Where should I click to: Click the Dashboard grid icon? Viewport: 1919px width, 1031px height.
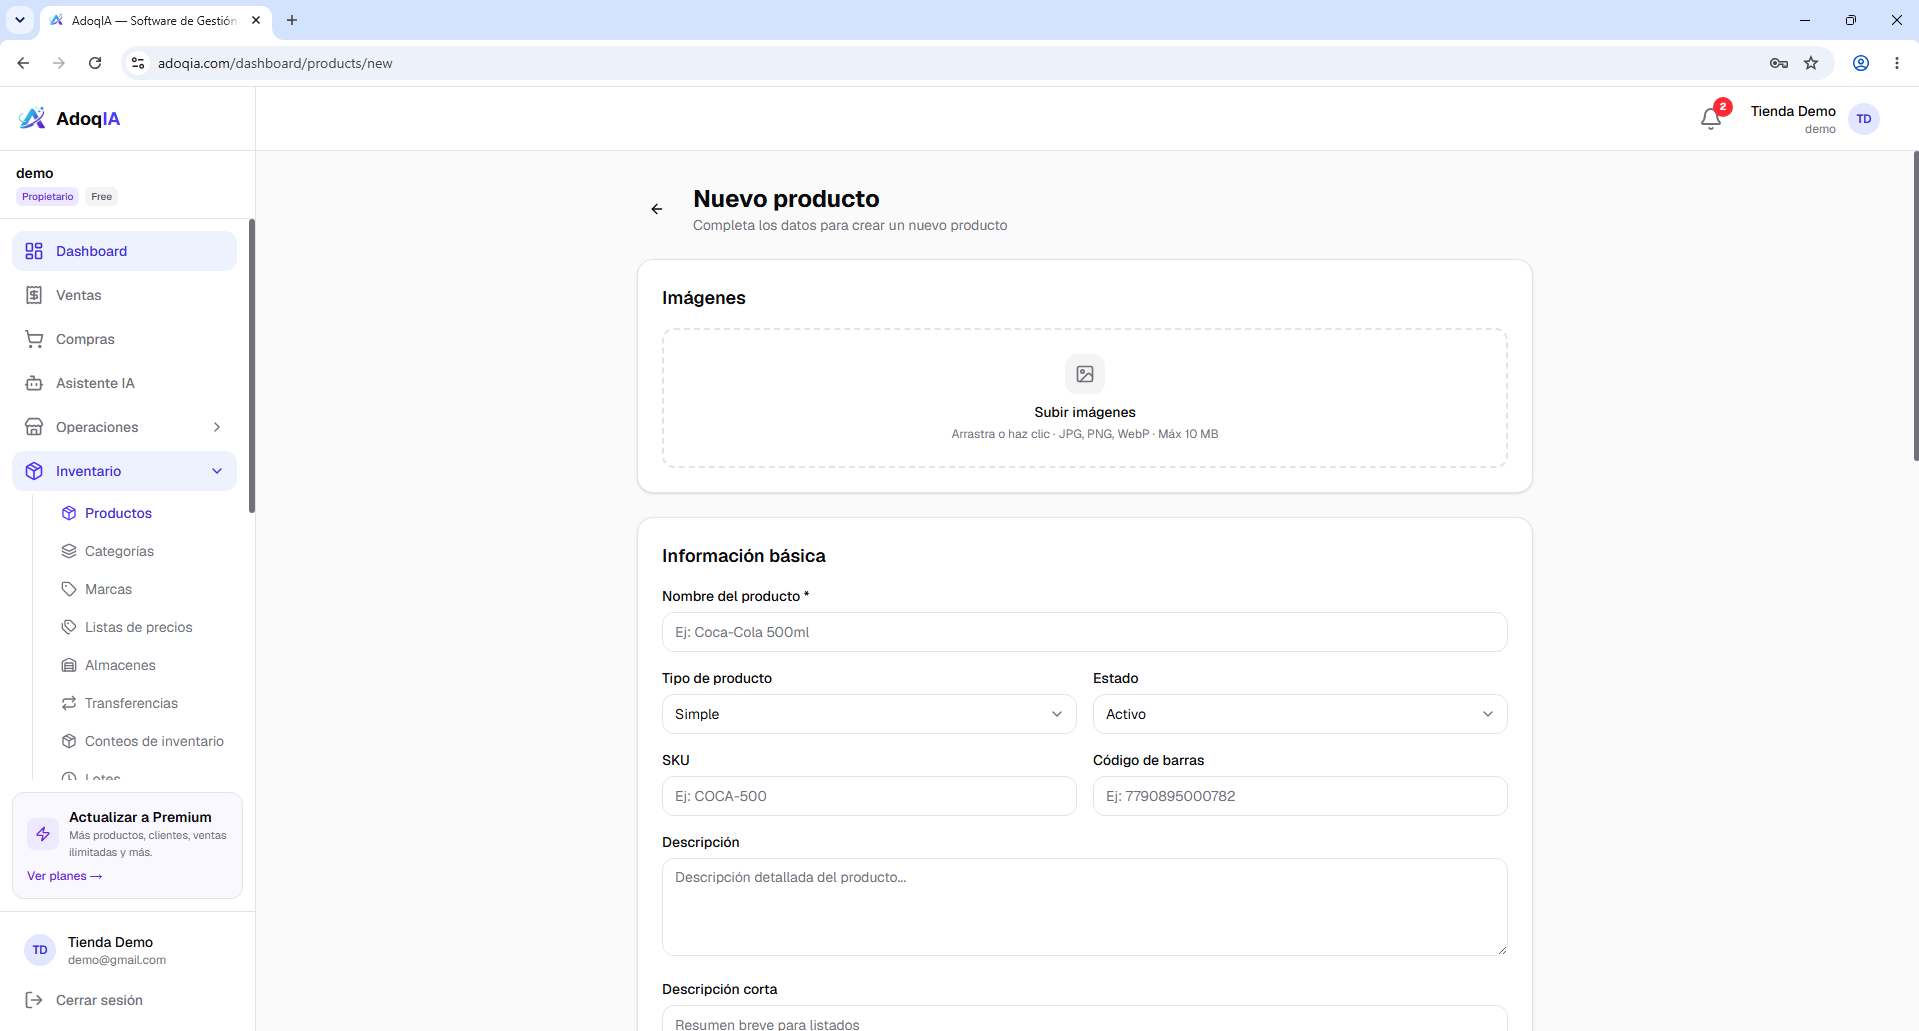pyautogui.click(x=34, y=251)
